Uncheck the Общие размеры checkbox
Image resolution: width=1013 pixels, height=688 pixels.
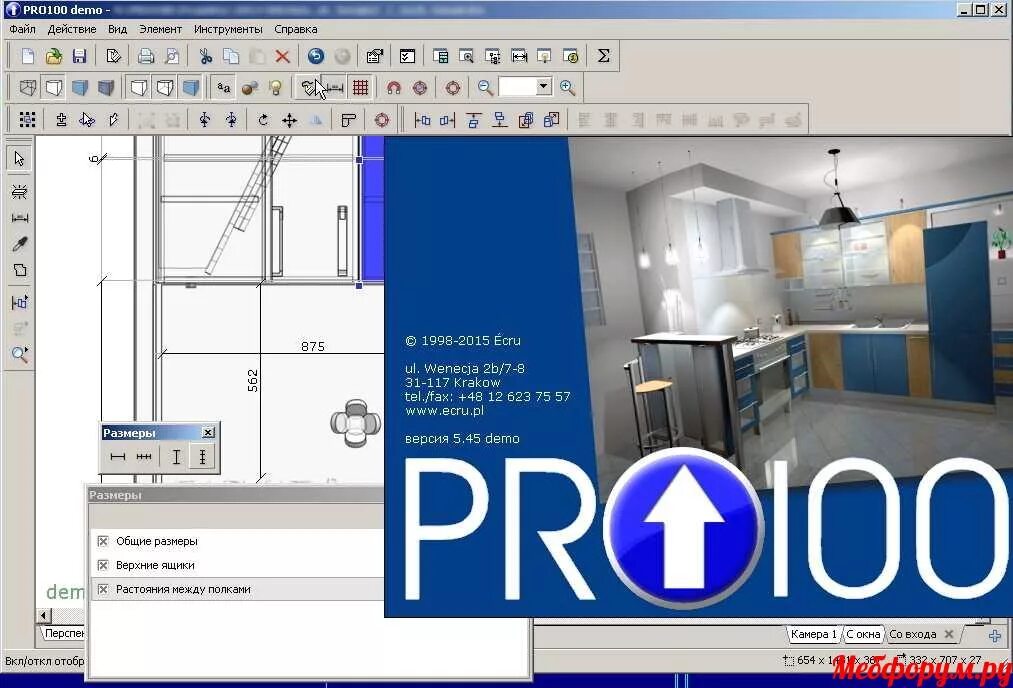103,541
